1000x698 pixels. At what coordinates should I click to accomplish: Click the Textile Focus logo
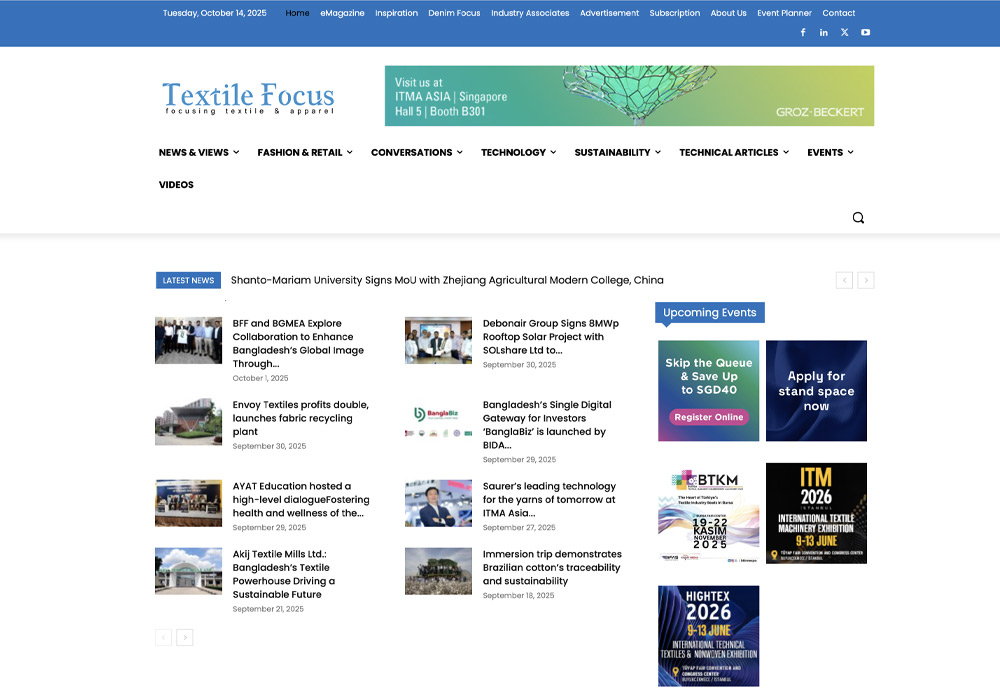click(248, 98)
